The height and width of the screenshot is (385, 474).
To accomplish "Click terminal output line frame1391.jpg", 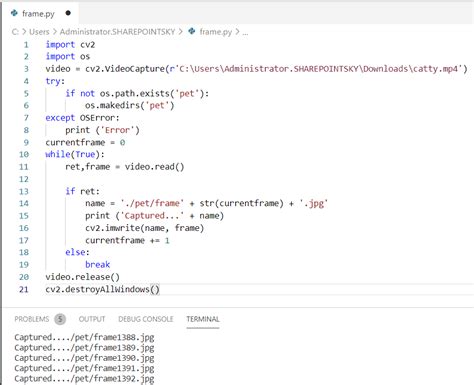I will coord(84,368).
